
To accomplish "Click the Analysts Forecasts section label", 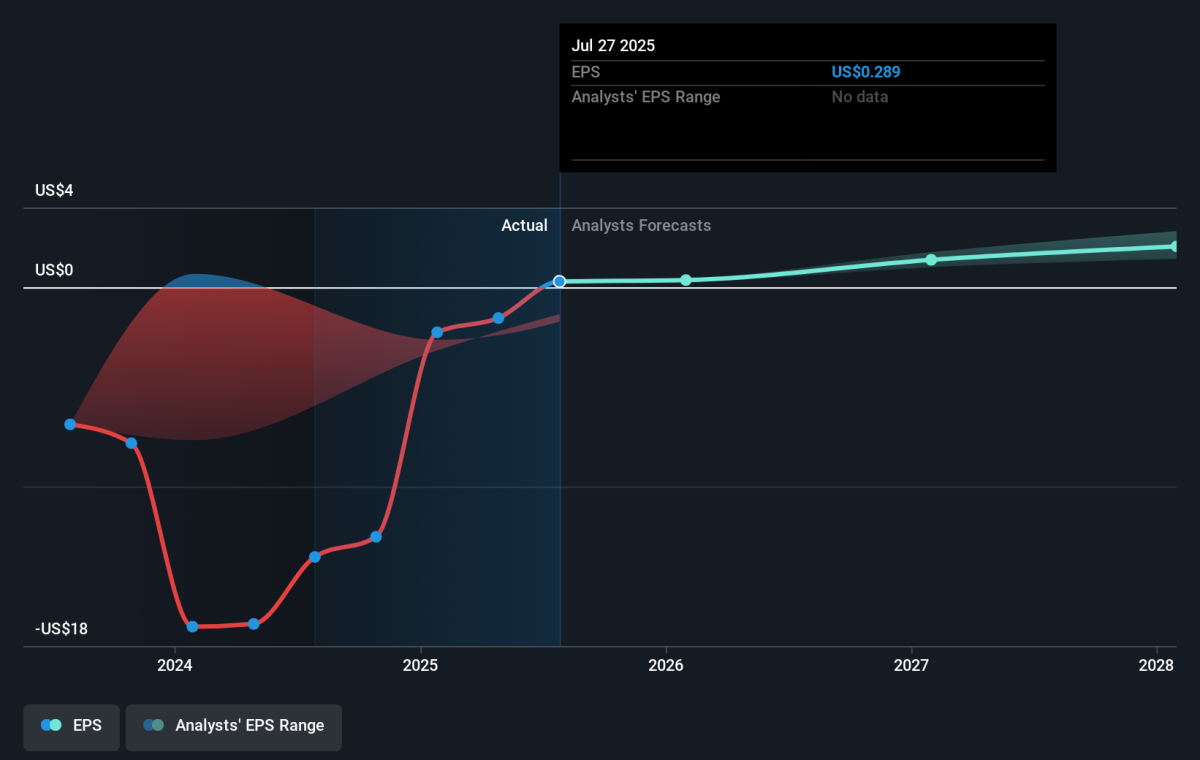I will tap(641, 225).
